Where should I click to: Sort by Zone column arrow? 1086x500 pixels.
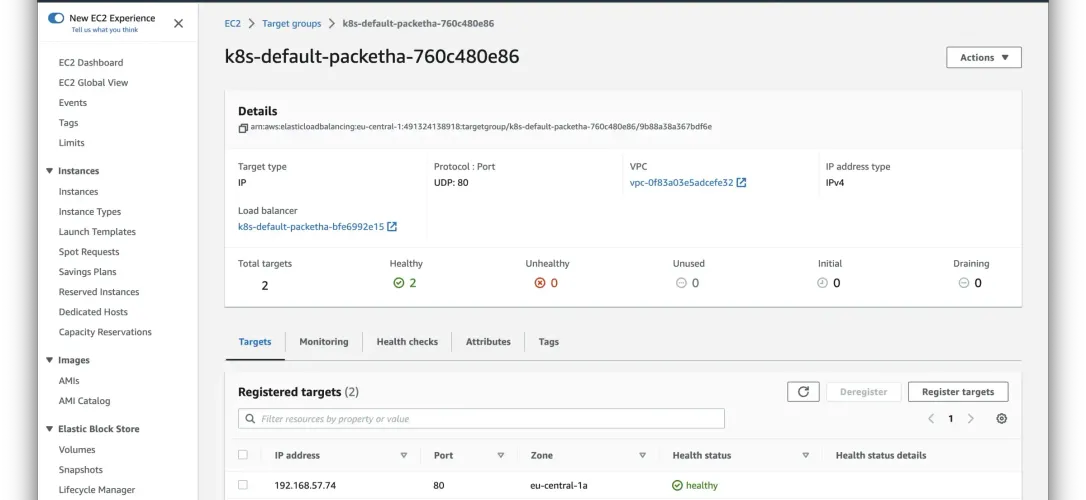coord(643,456)
